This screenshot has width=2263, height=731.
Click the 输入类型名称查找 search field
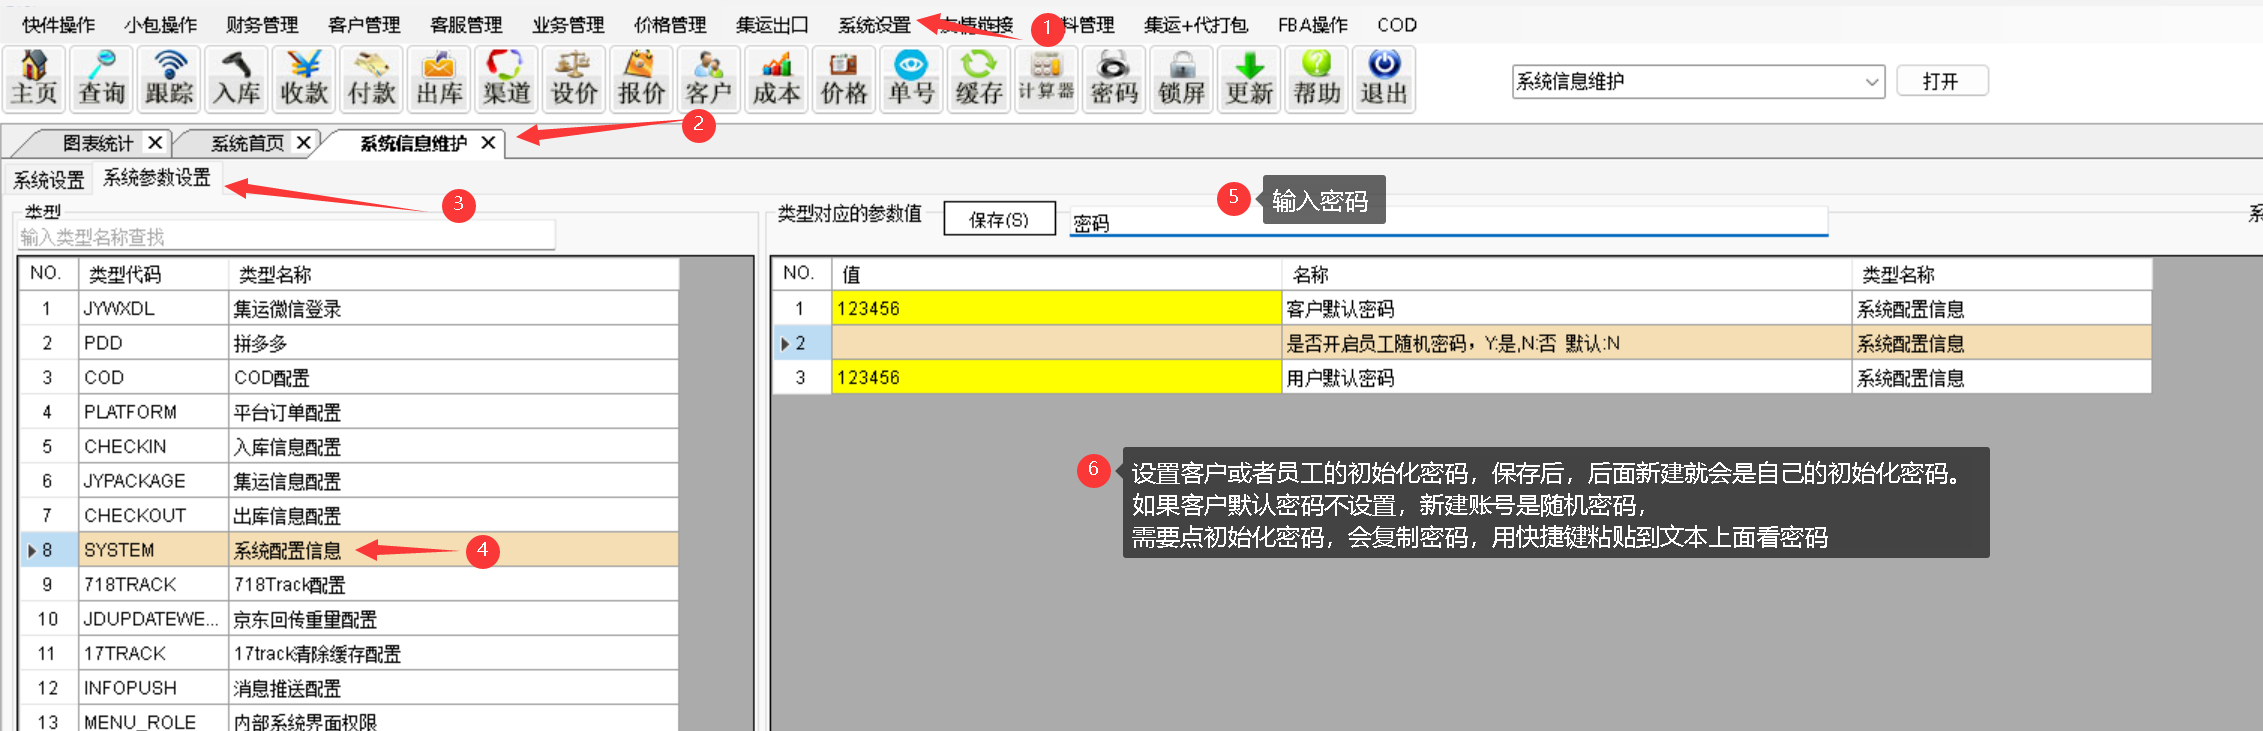(286, 237)
